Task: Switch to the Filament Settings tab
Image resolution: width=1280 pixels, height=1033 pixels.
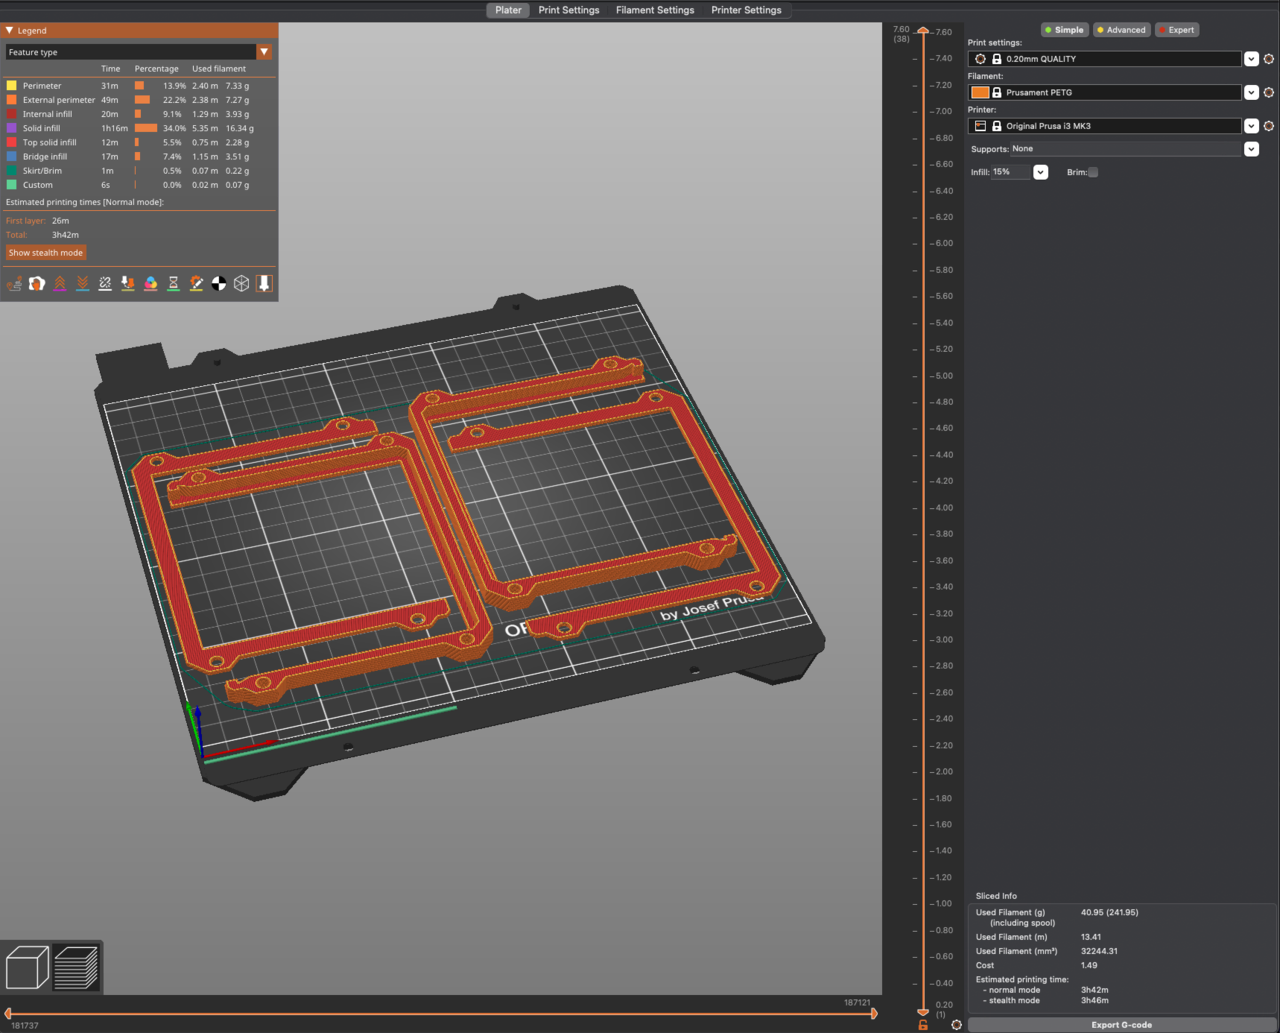Action: coord(654,10)
